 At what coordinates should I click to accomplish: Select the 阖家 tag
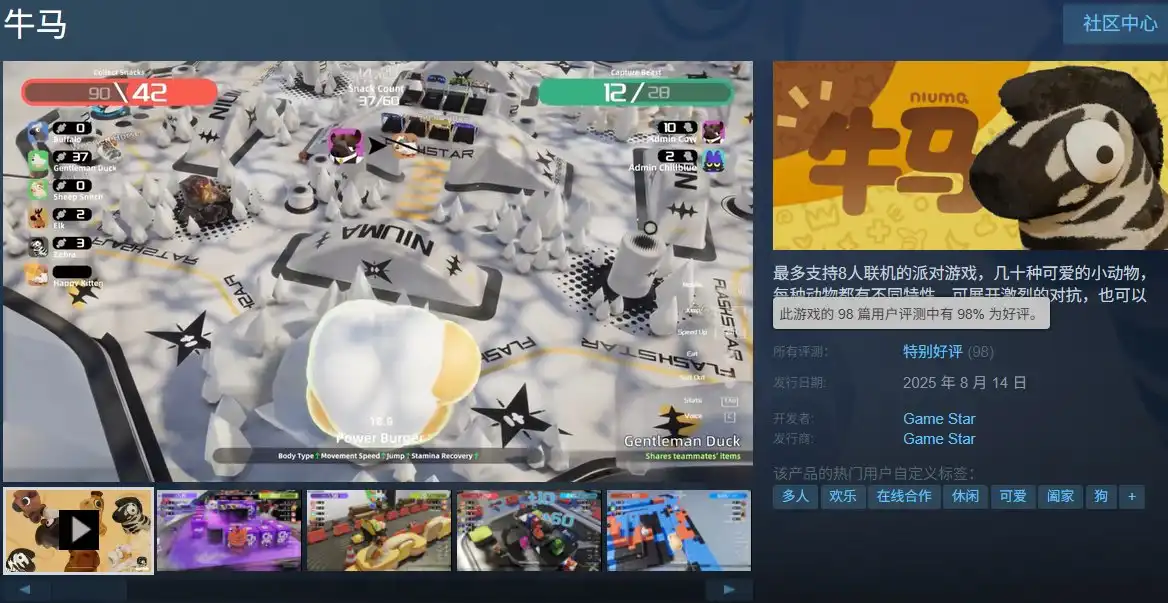(1061, 497)
